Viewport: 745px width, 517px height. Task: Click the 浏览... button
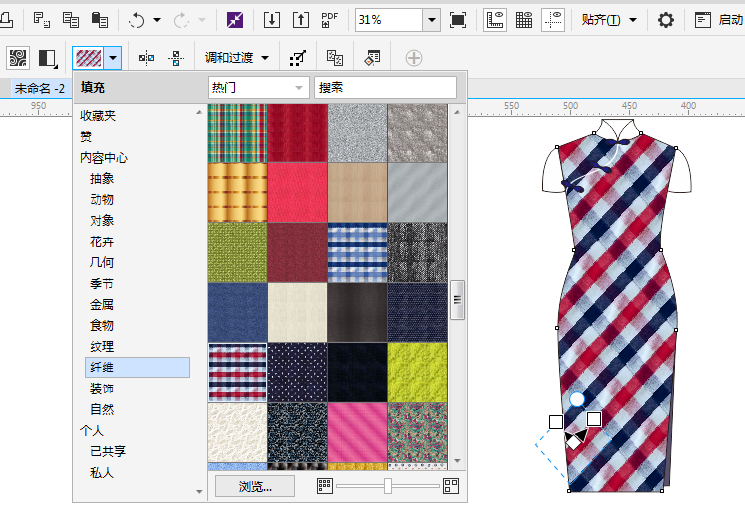[x=255, y=486]
